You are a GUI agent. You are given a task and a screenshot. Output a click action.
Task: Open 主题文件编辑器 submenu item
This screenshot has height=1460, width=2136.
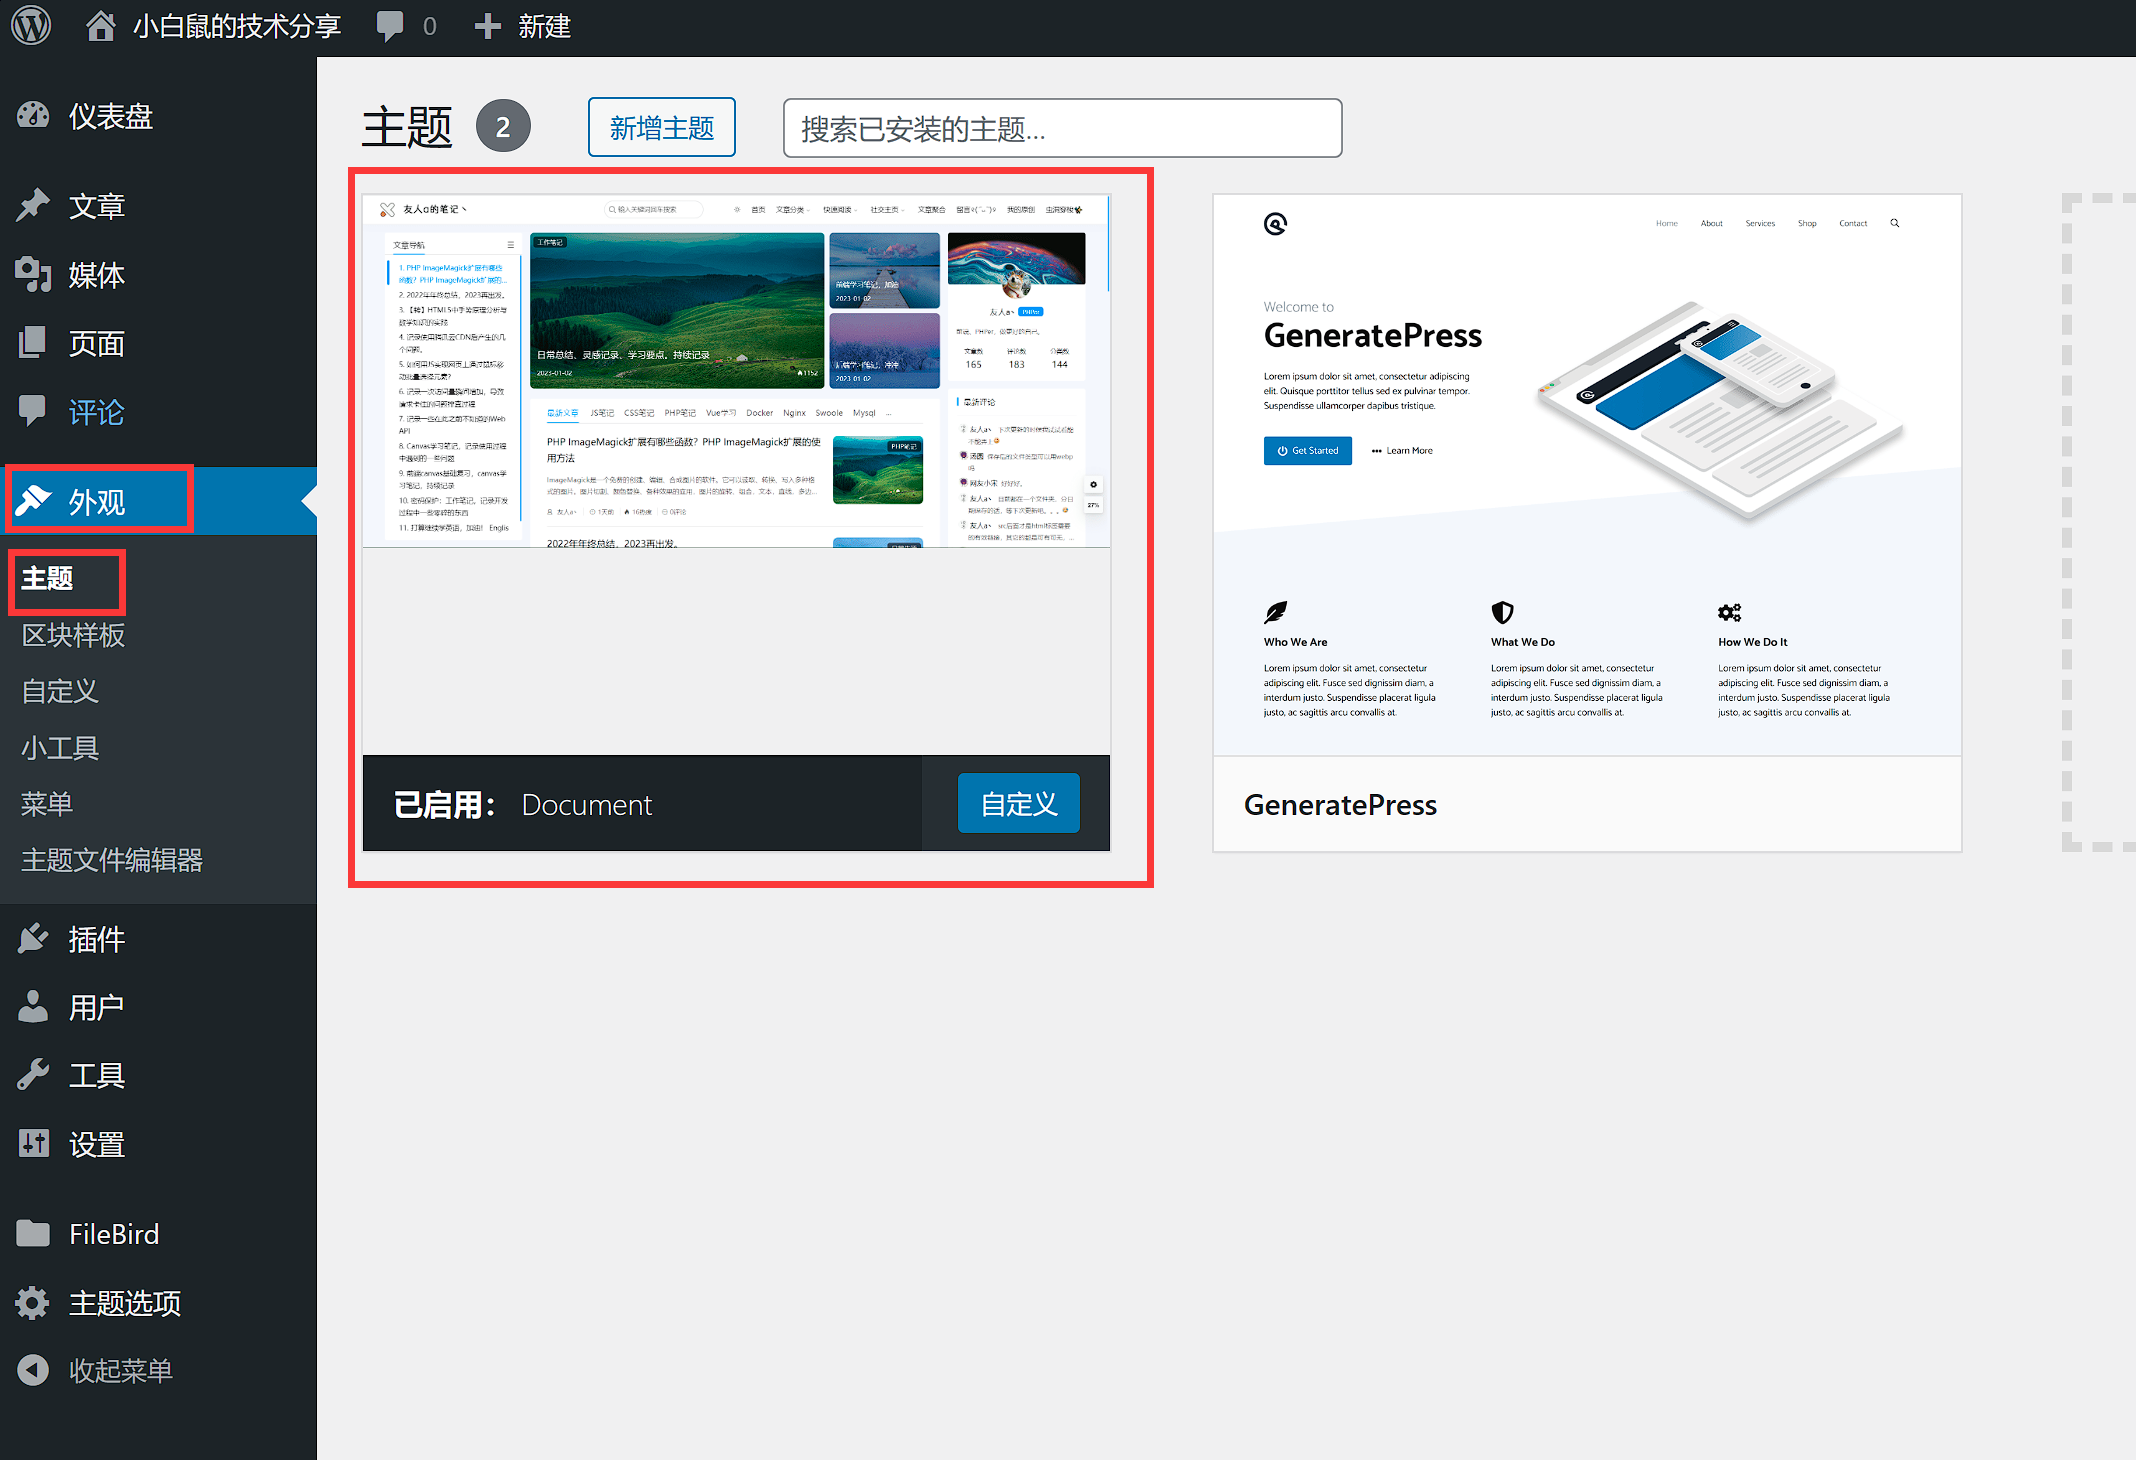[112, 860]
